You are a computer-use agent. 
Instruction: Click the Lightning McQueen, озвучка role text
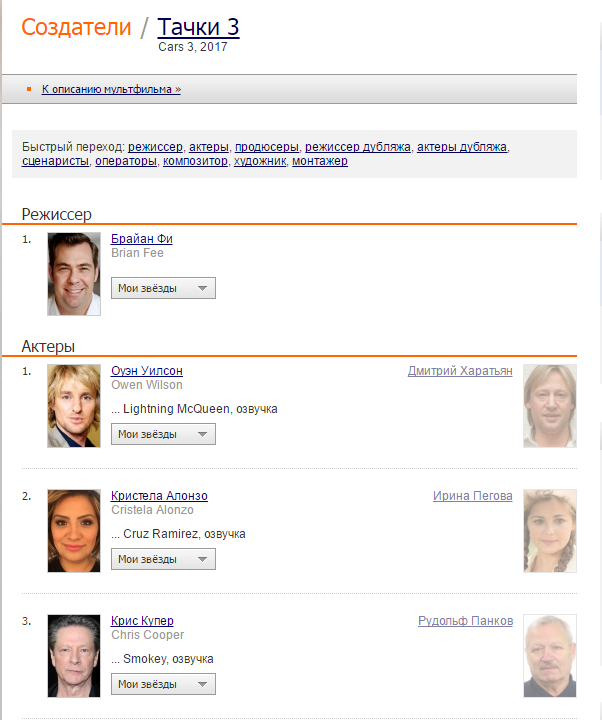[x=194, y=409]
